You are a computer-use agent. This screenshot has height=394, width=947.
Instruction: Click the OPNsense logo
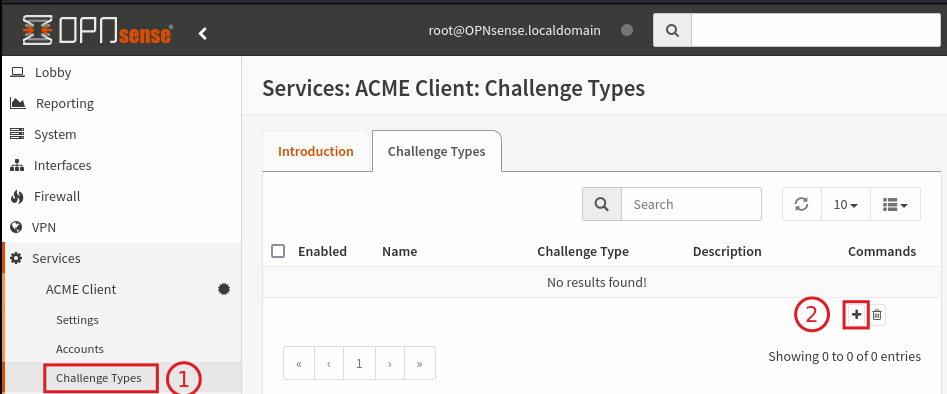(97, 31)
